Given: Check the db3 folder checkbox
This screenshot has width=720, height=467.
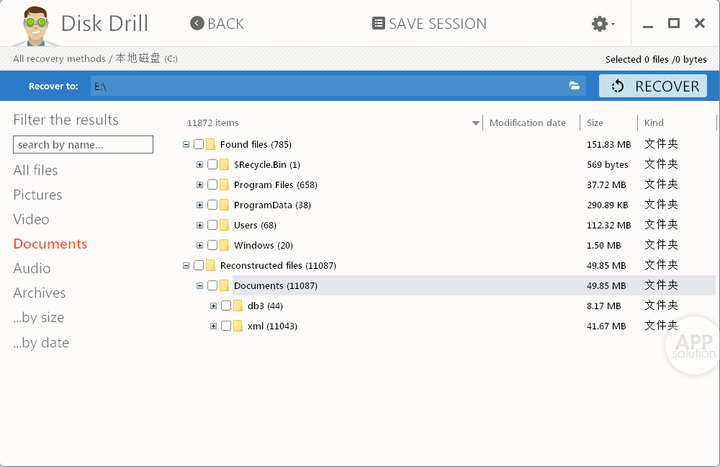Looking at the screenshot, I should 226,306.
